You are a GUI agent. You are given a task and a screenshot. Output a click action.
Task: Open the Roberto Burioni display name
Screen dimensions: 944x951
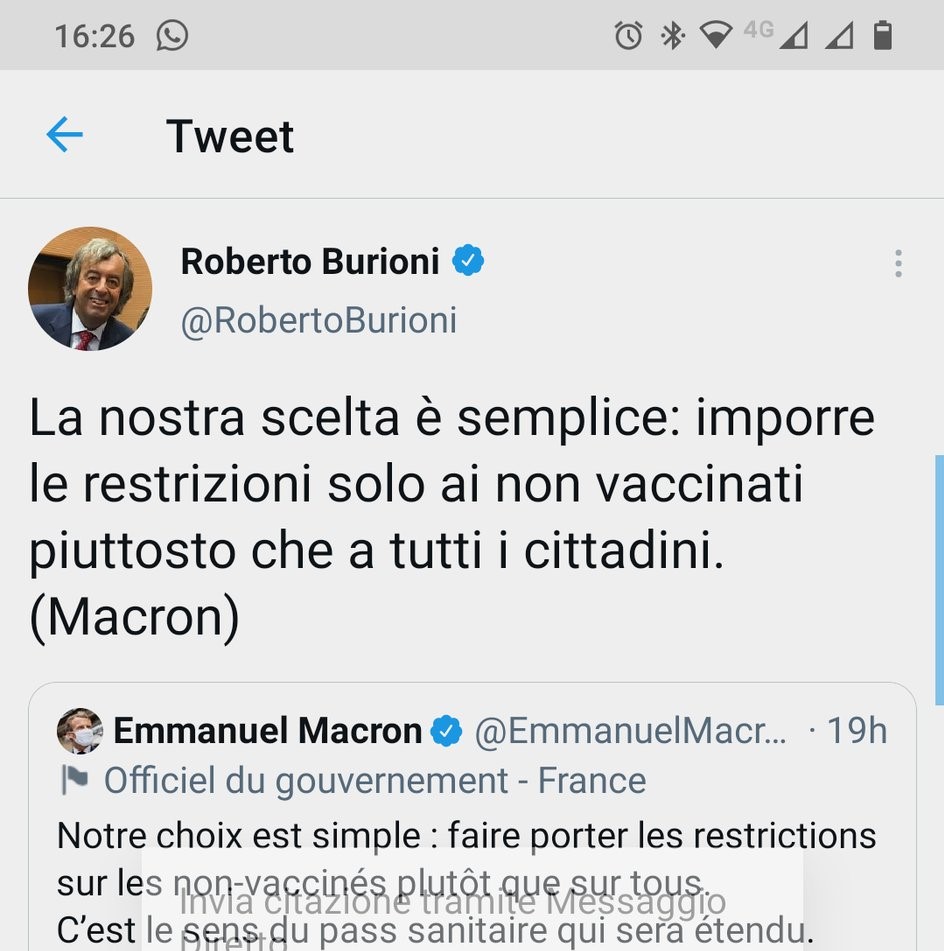pyautogui.click(x=309, y=262)
